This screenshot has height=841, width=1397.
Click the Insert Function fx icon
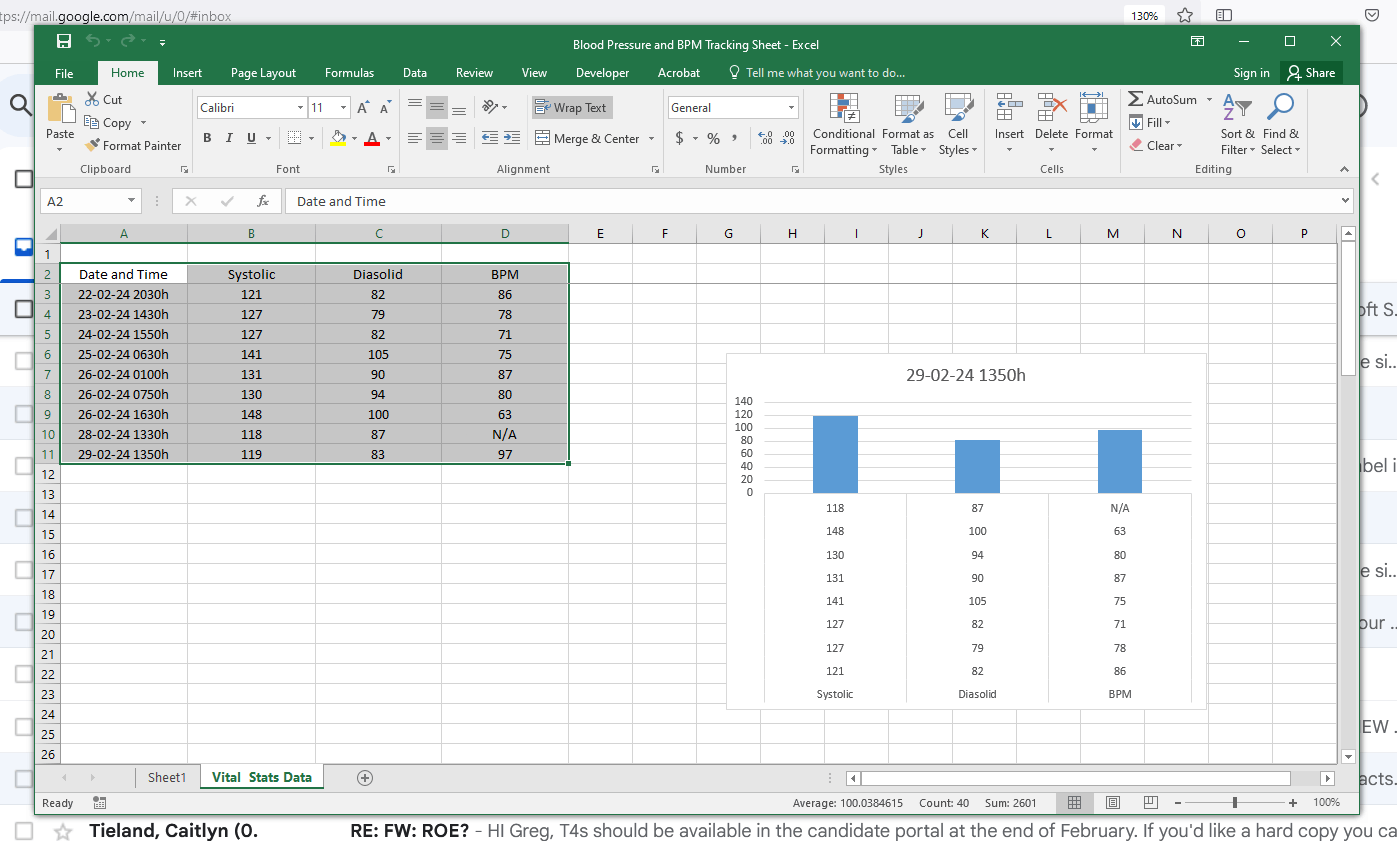point(263,201)
